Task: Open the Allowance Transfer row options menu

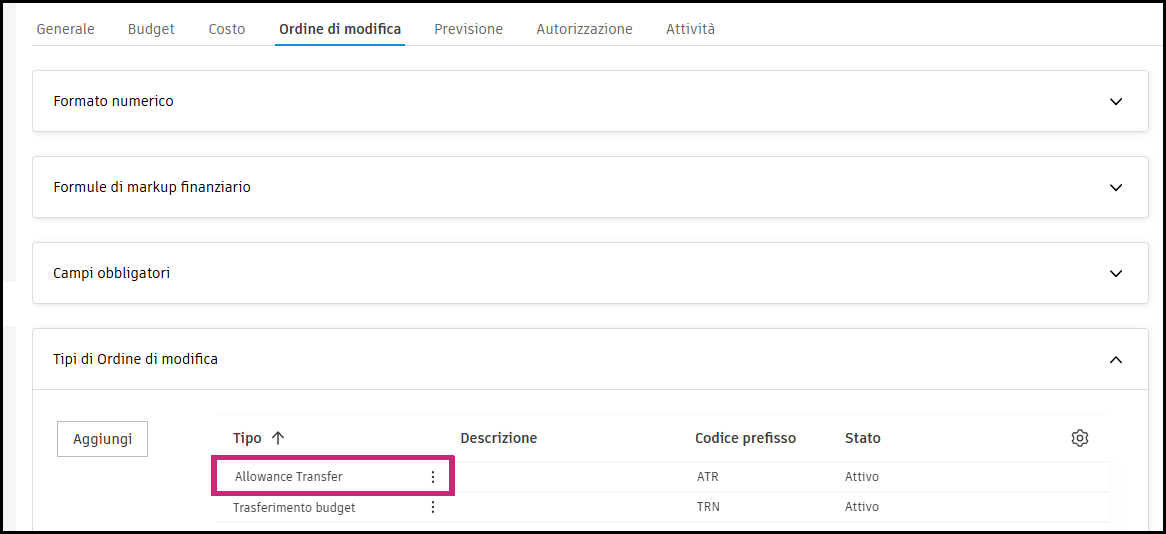Action: pyautogui.click(x=433, y=477)
